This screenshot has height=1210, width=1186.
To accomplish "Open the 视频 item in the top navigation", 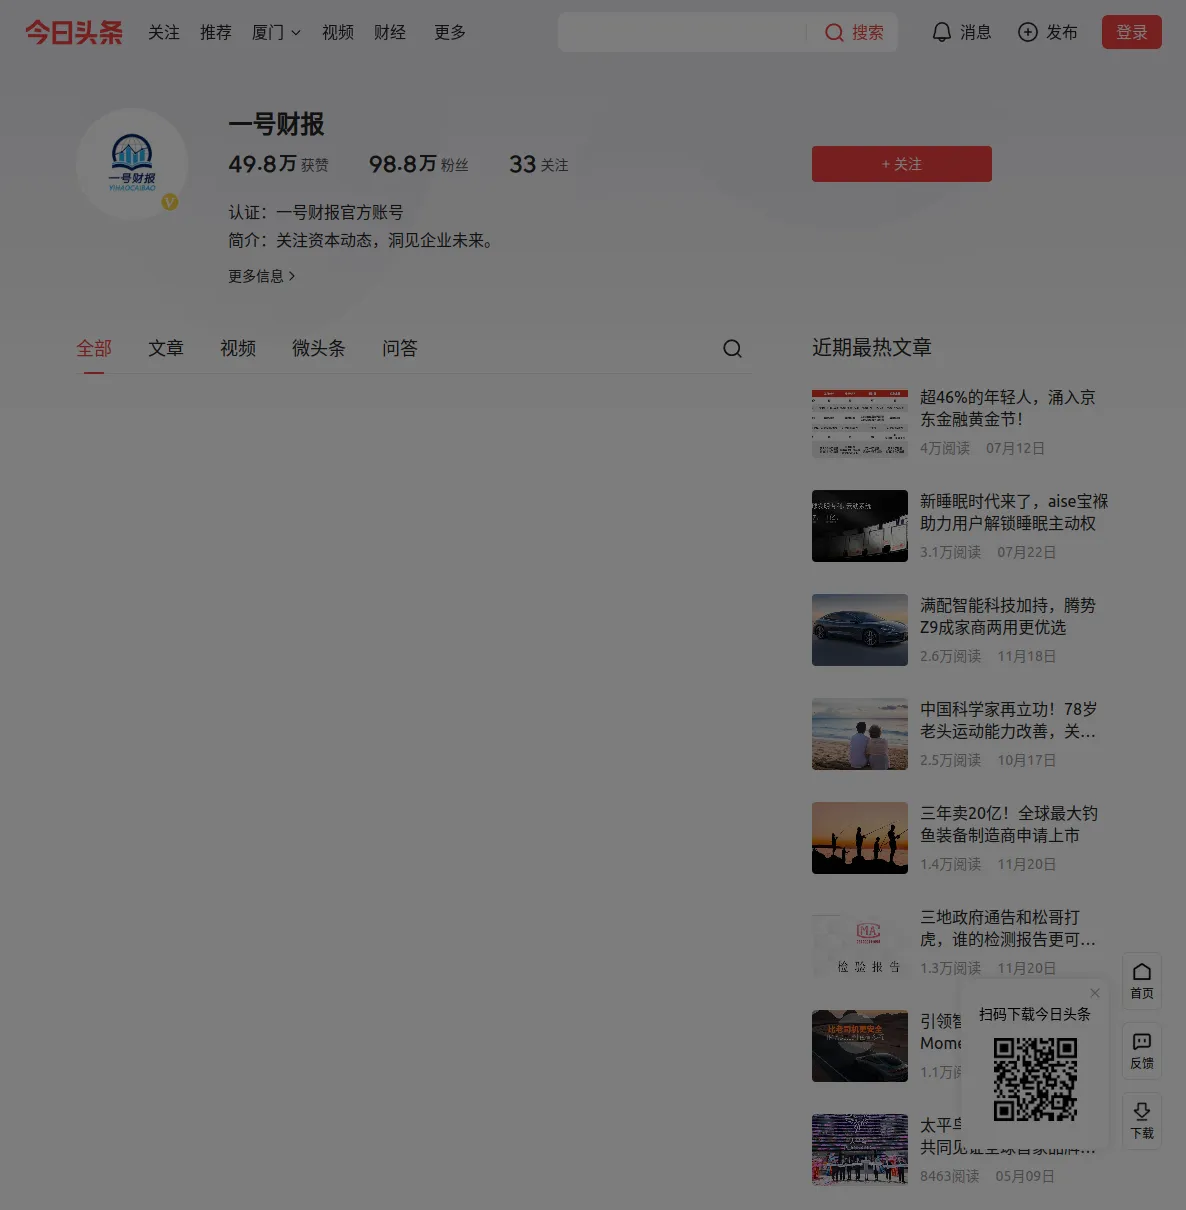I will [x=338, y=32].
